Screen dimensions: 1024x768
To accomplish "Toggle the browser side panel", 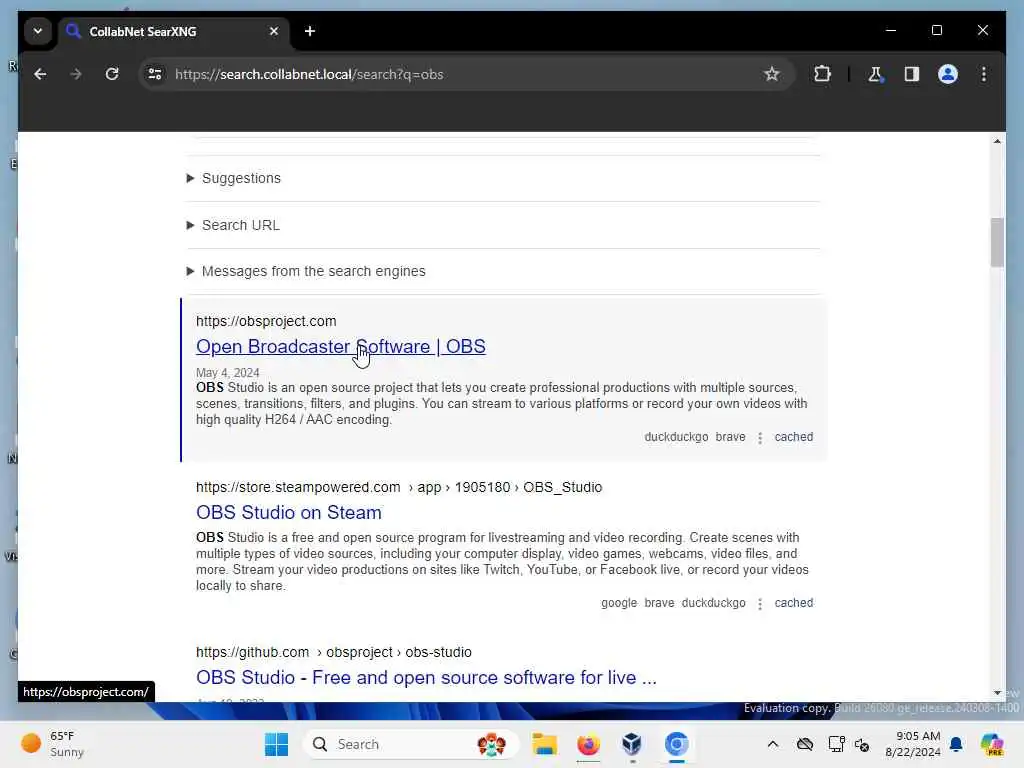I will pos(912,74).
